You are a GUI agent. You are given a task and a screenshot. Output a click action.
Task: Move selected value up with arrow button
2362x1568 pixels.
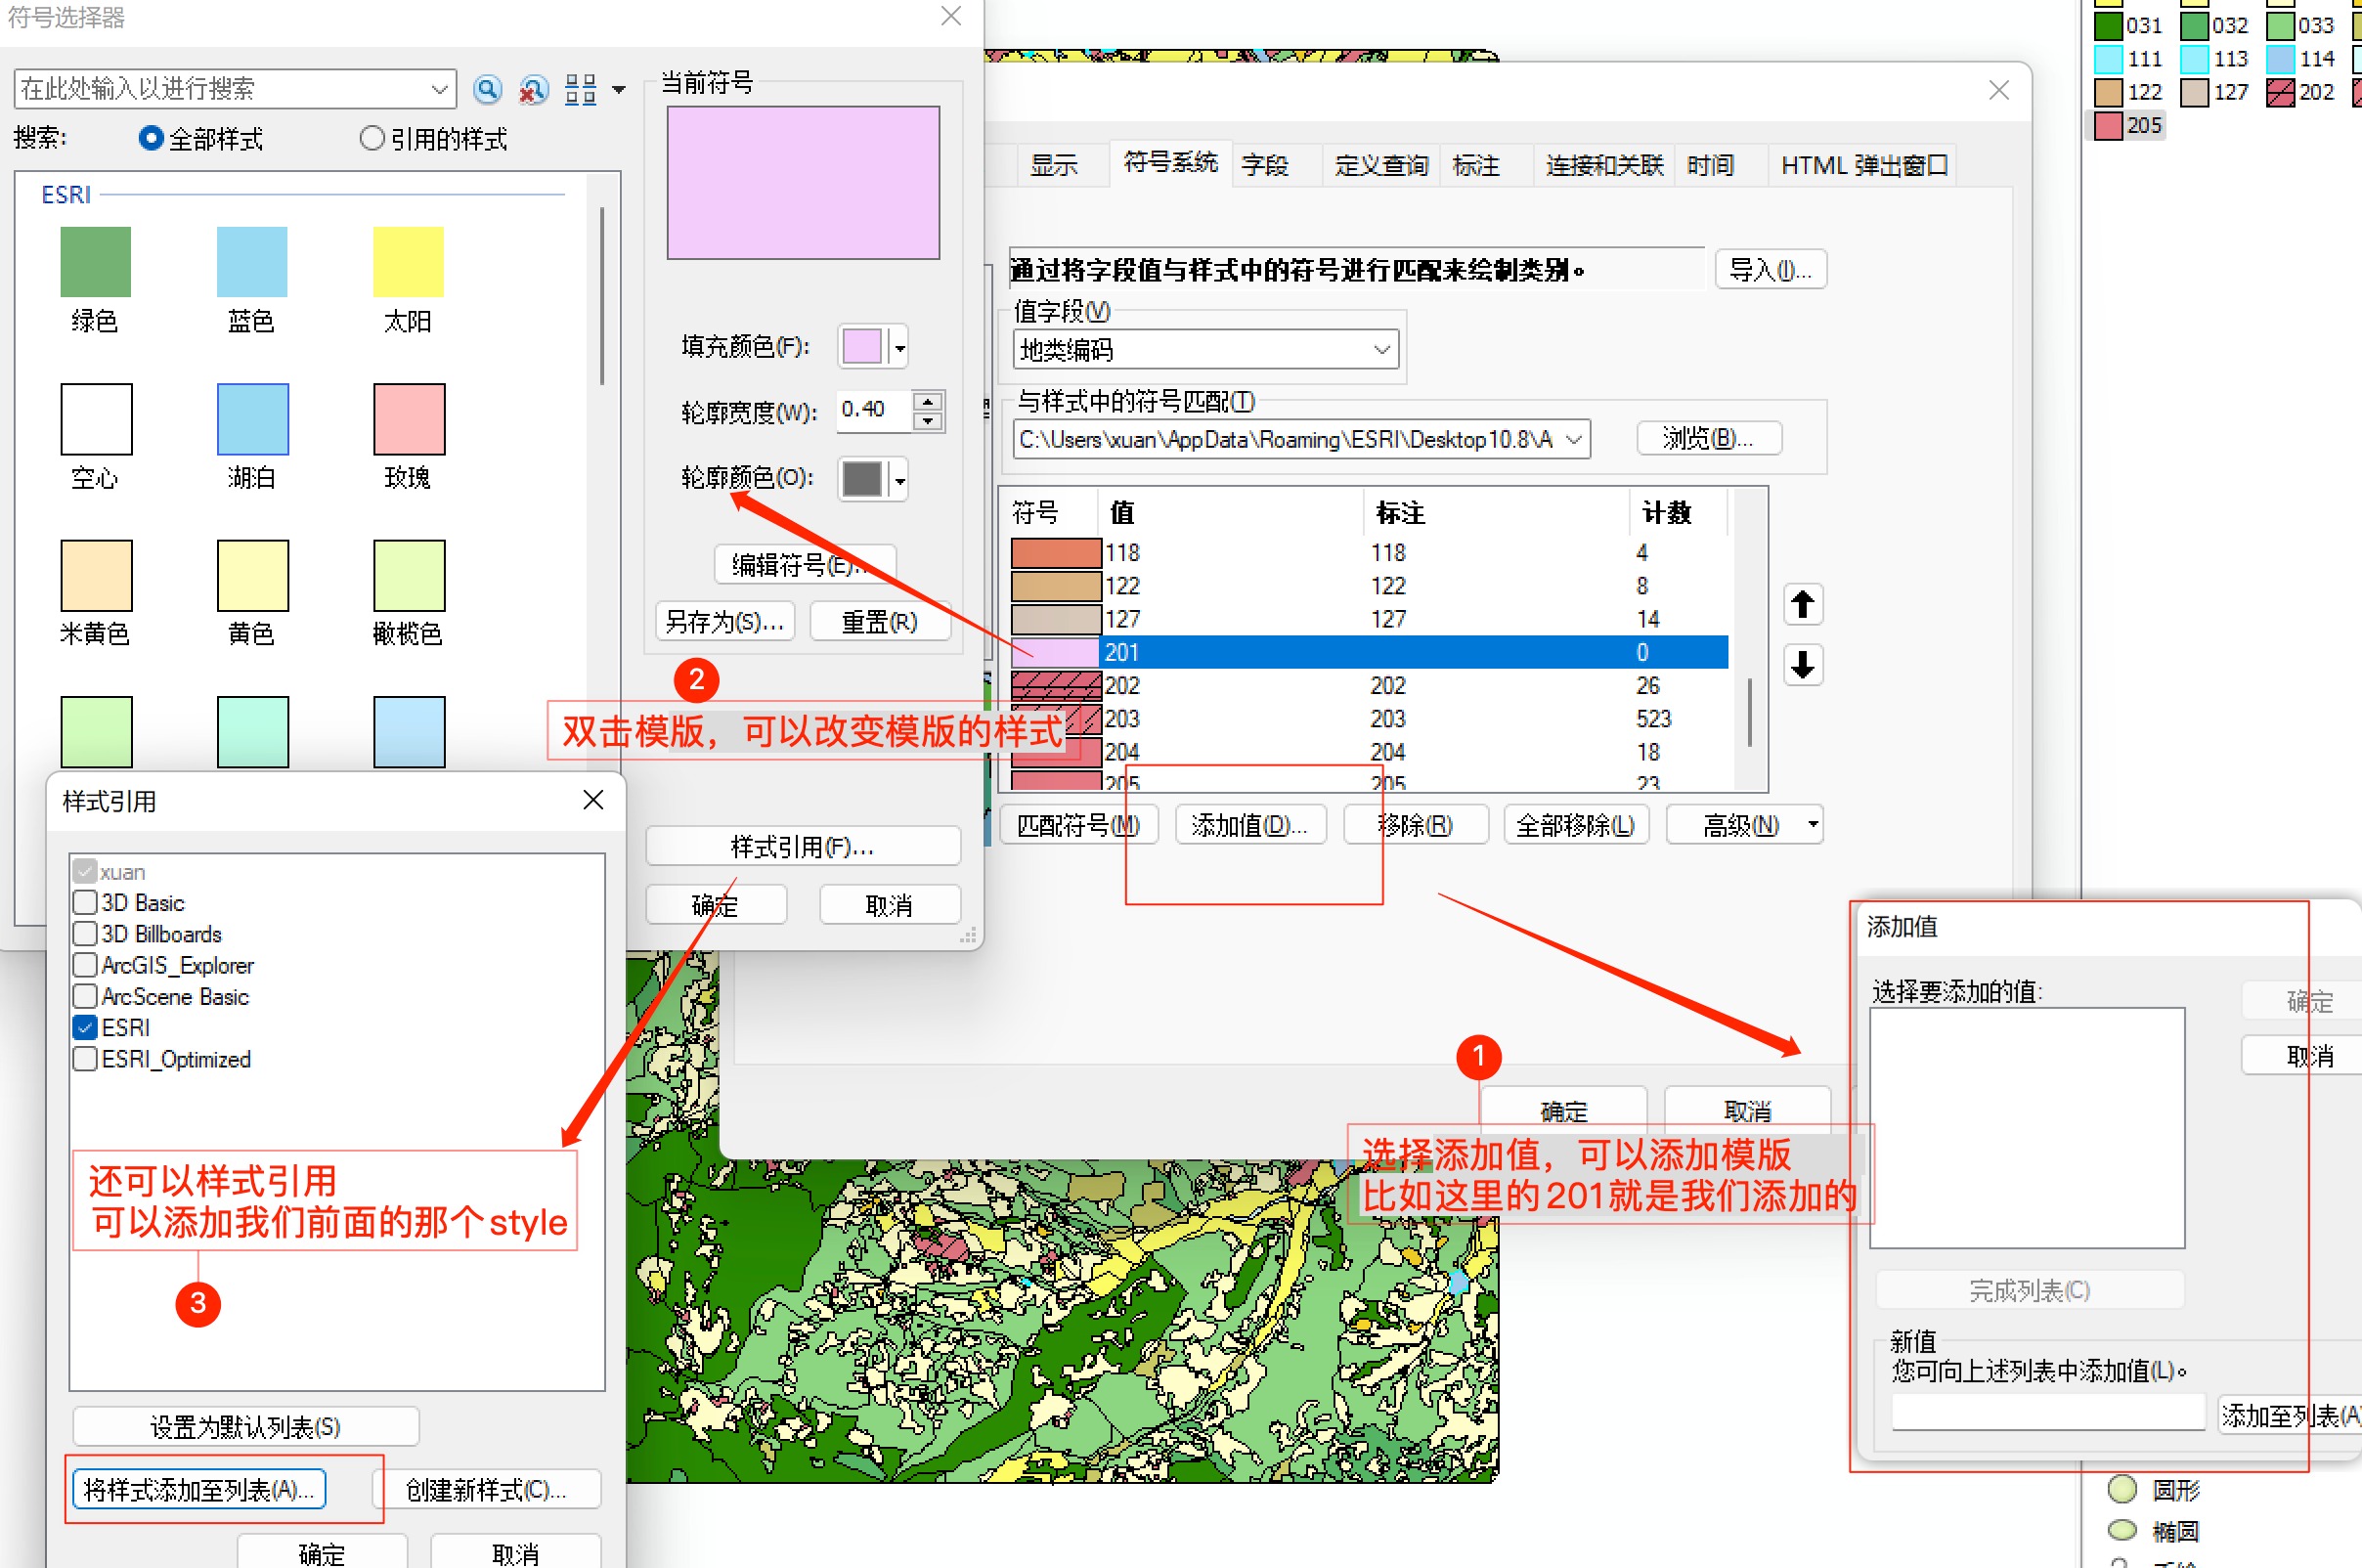1802,605
